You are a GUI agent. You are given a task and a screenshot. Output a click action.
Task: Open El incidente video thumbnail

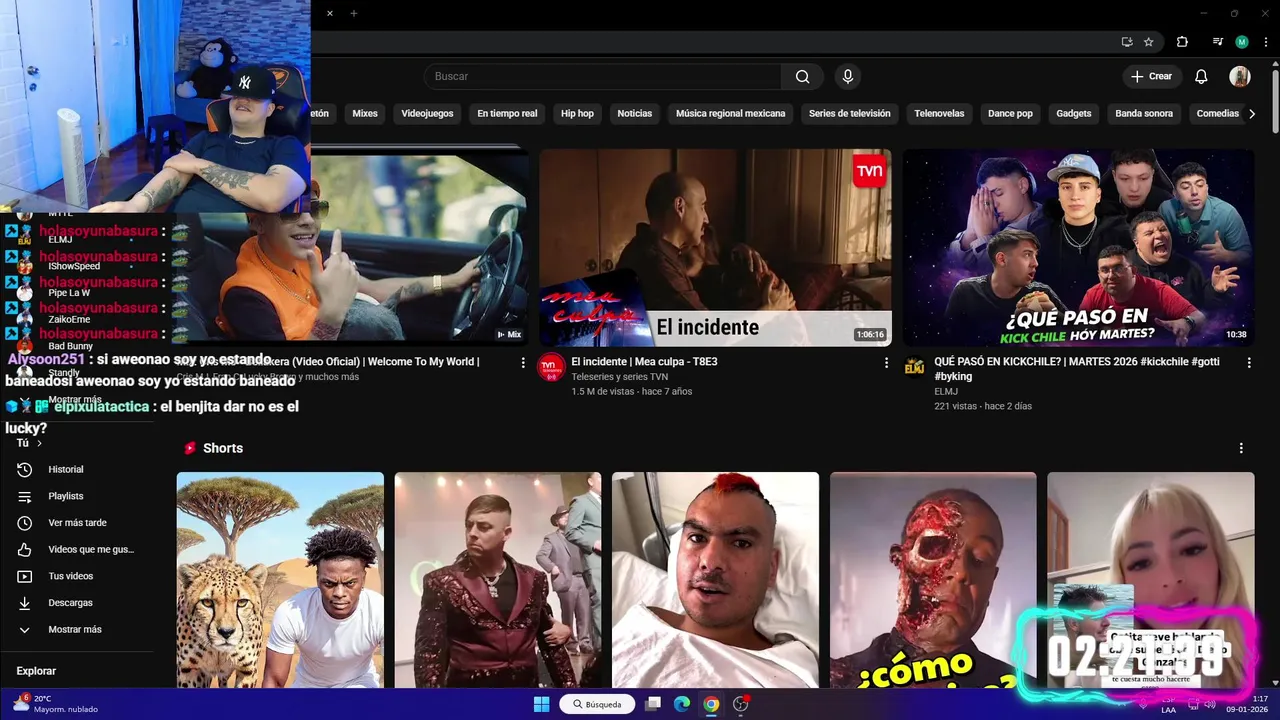tap(715, 248)
